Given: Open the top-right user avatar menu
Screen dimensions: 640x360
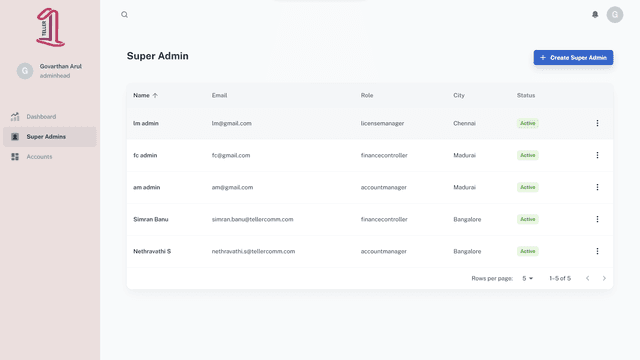Looking at the screenshot, I should (615, 15).
